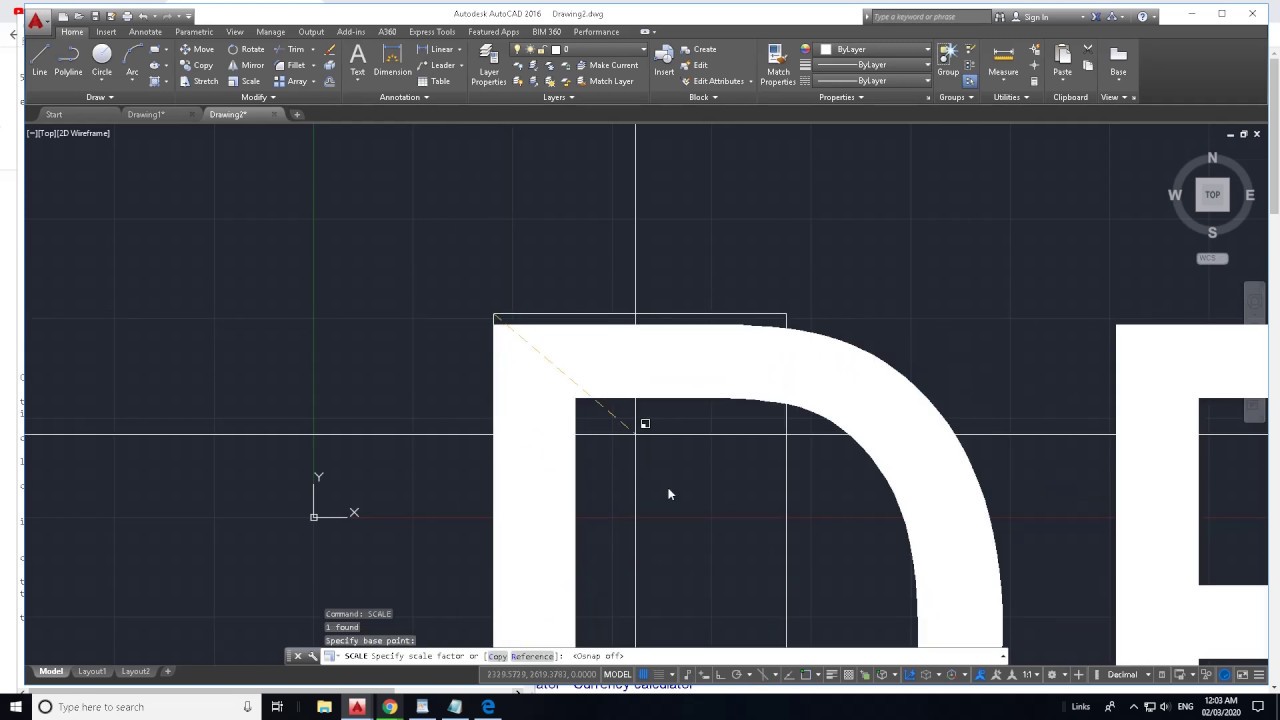The height and width of the screenshot is (720, 1280).
Task: Click the Erase tool in Modify panel
Action: tap(330, 49)
